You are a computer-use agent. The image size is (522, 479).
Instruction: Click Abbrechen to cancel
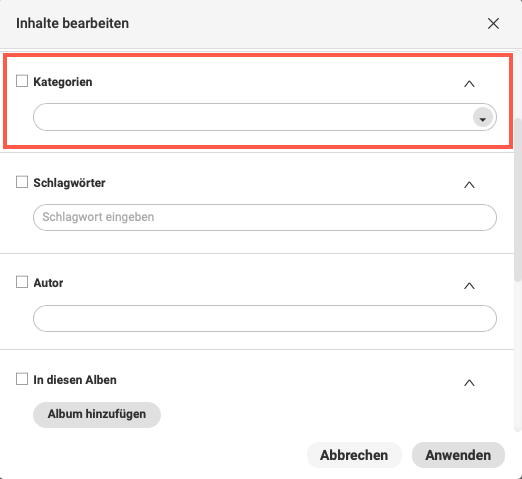(354, 455)
